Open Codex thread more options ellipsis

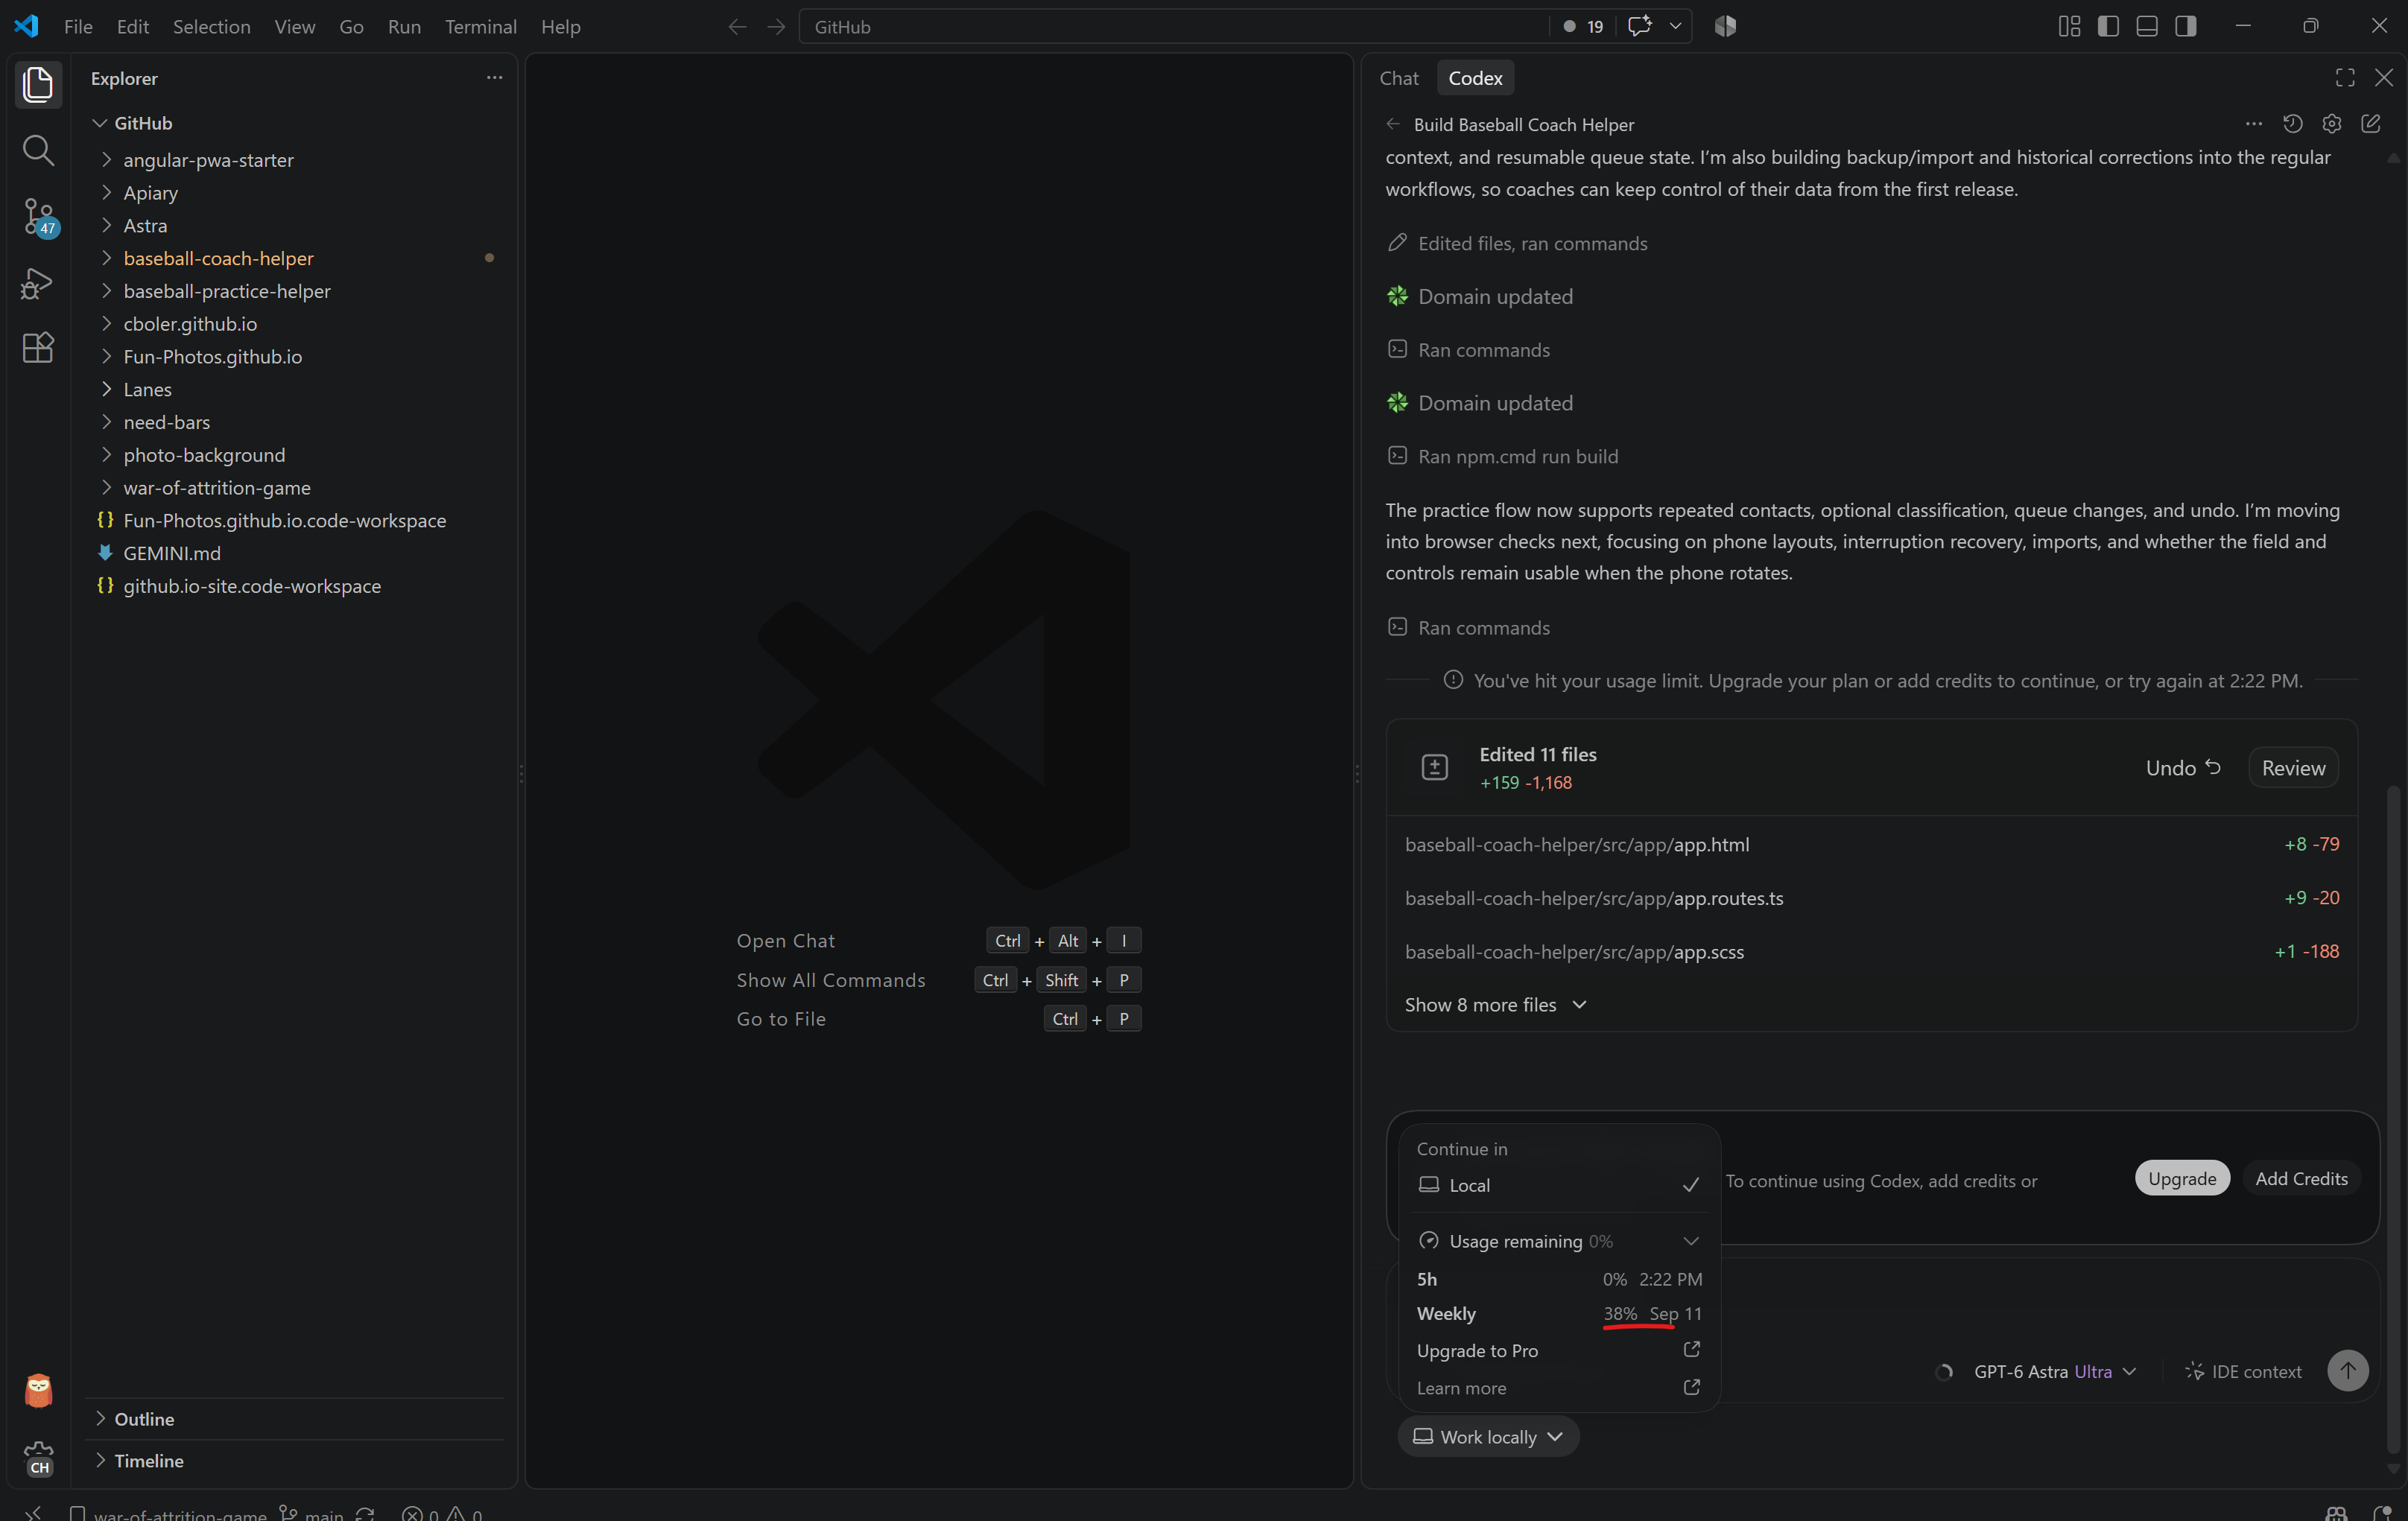(2253, 124)
